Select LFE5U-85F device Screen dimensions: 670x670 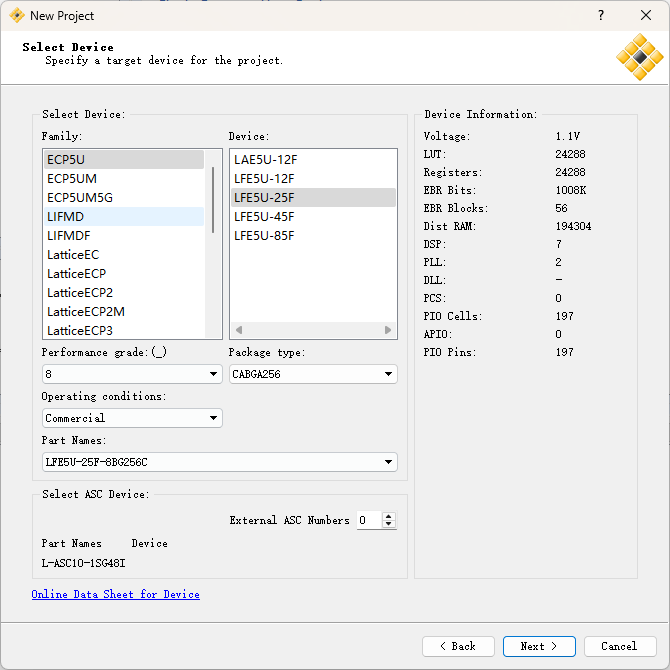313,235
